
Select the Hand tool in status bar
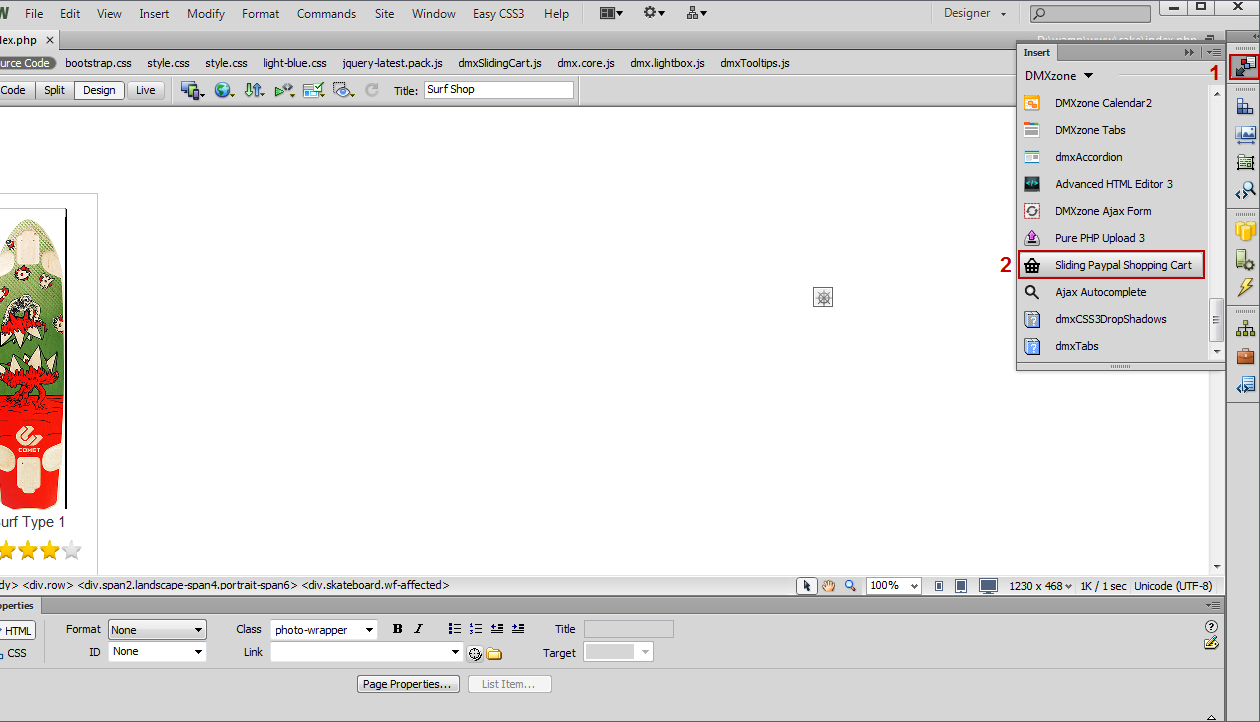pos(828,586)
